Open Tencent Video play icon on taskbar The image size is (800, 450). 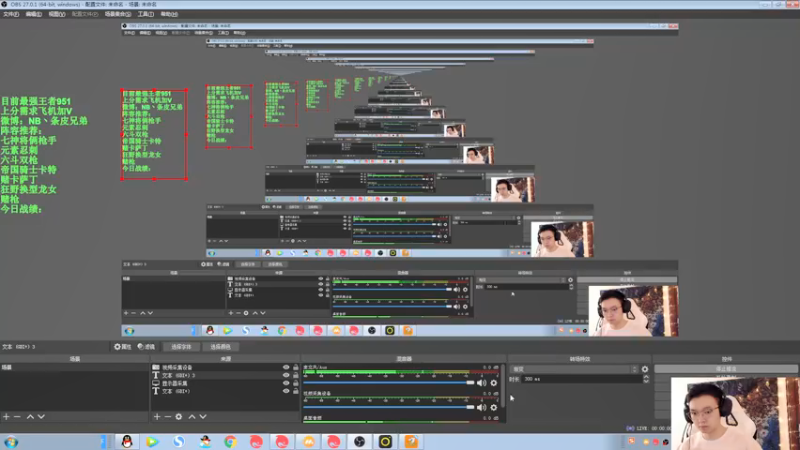[152, 442]
